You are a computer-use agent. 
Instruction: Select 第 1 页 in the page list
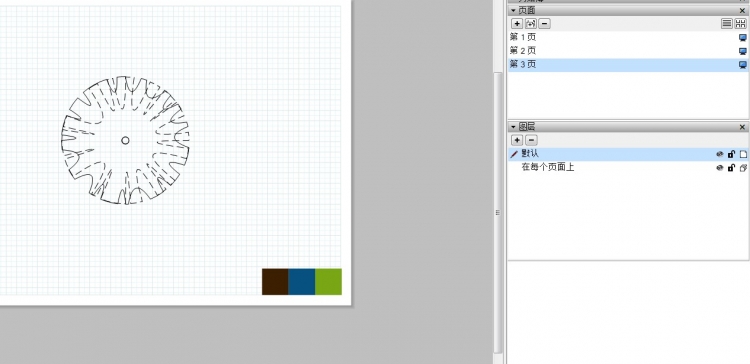point(628,38)
